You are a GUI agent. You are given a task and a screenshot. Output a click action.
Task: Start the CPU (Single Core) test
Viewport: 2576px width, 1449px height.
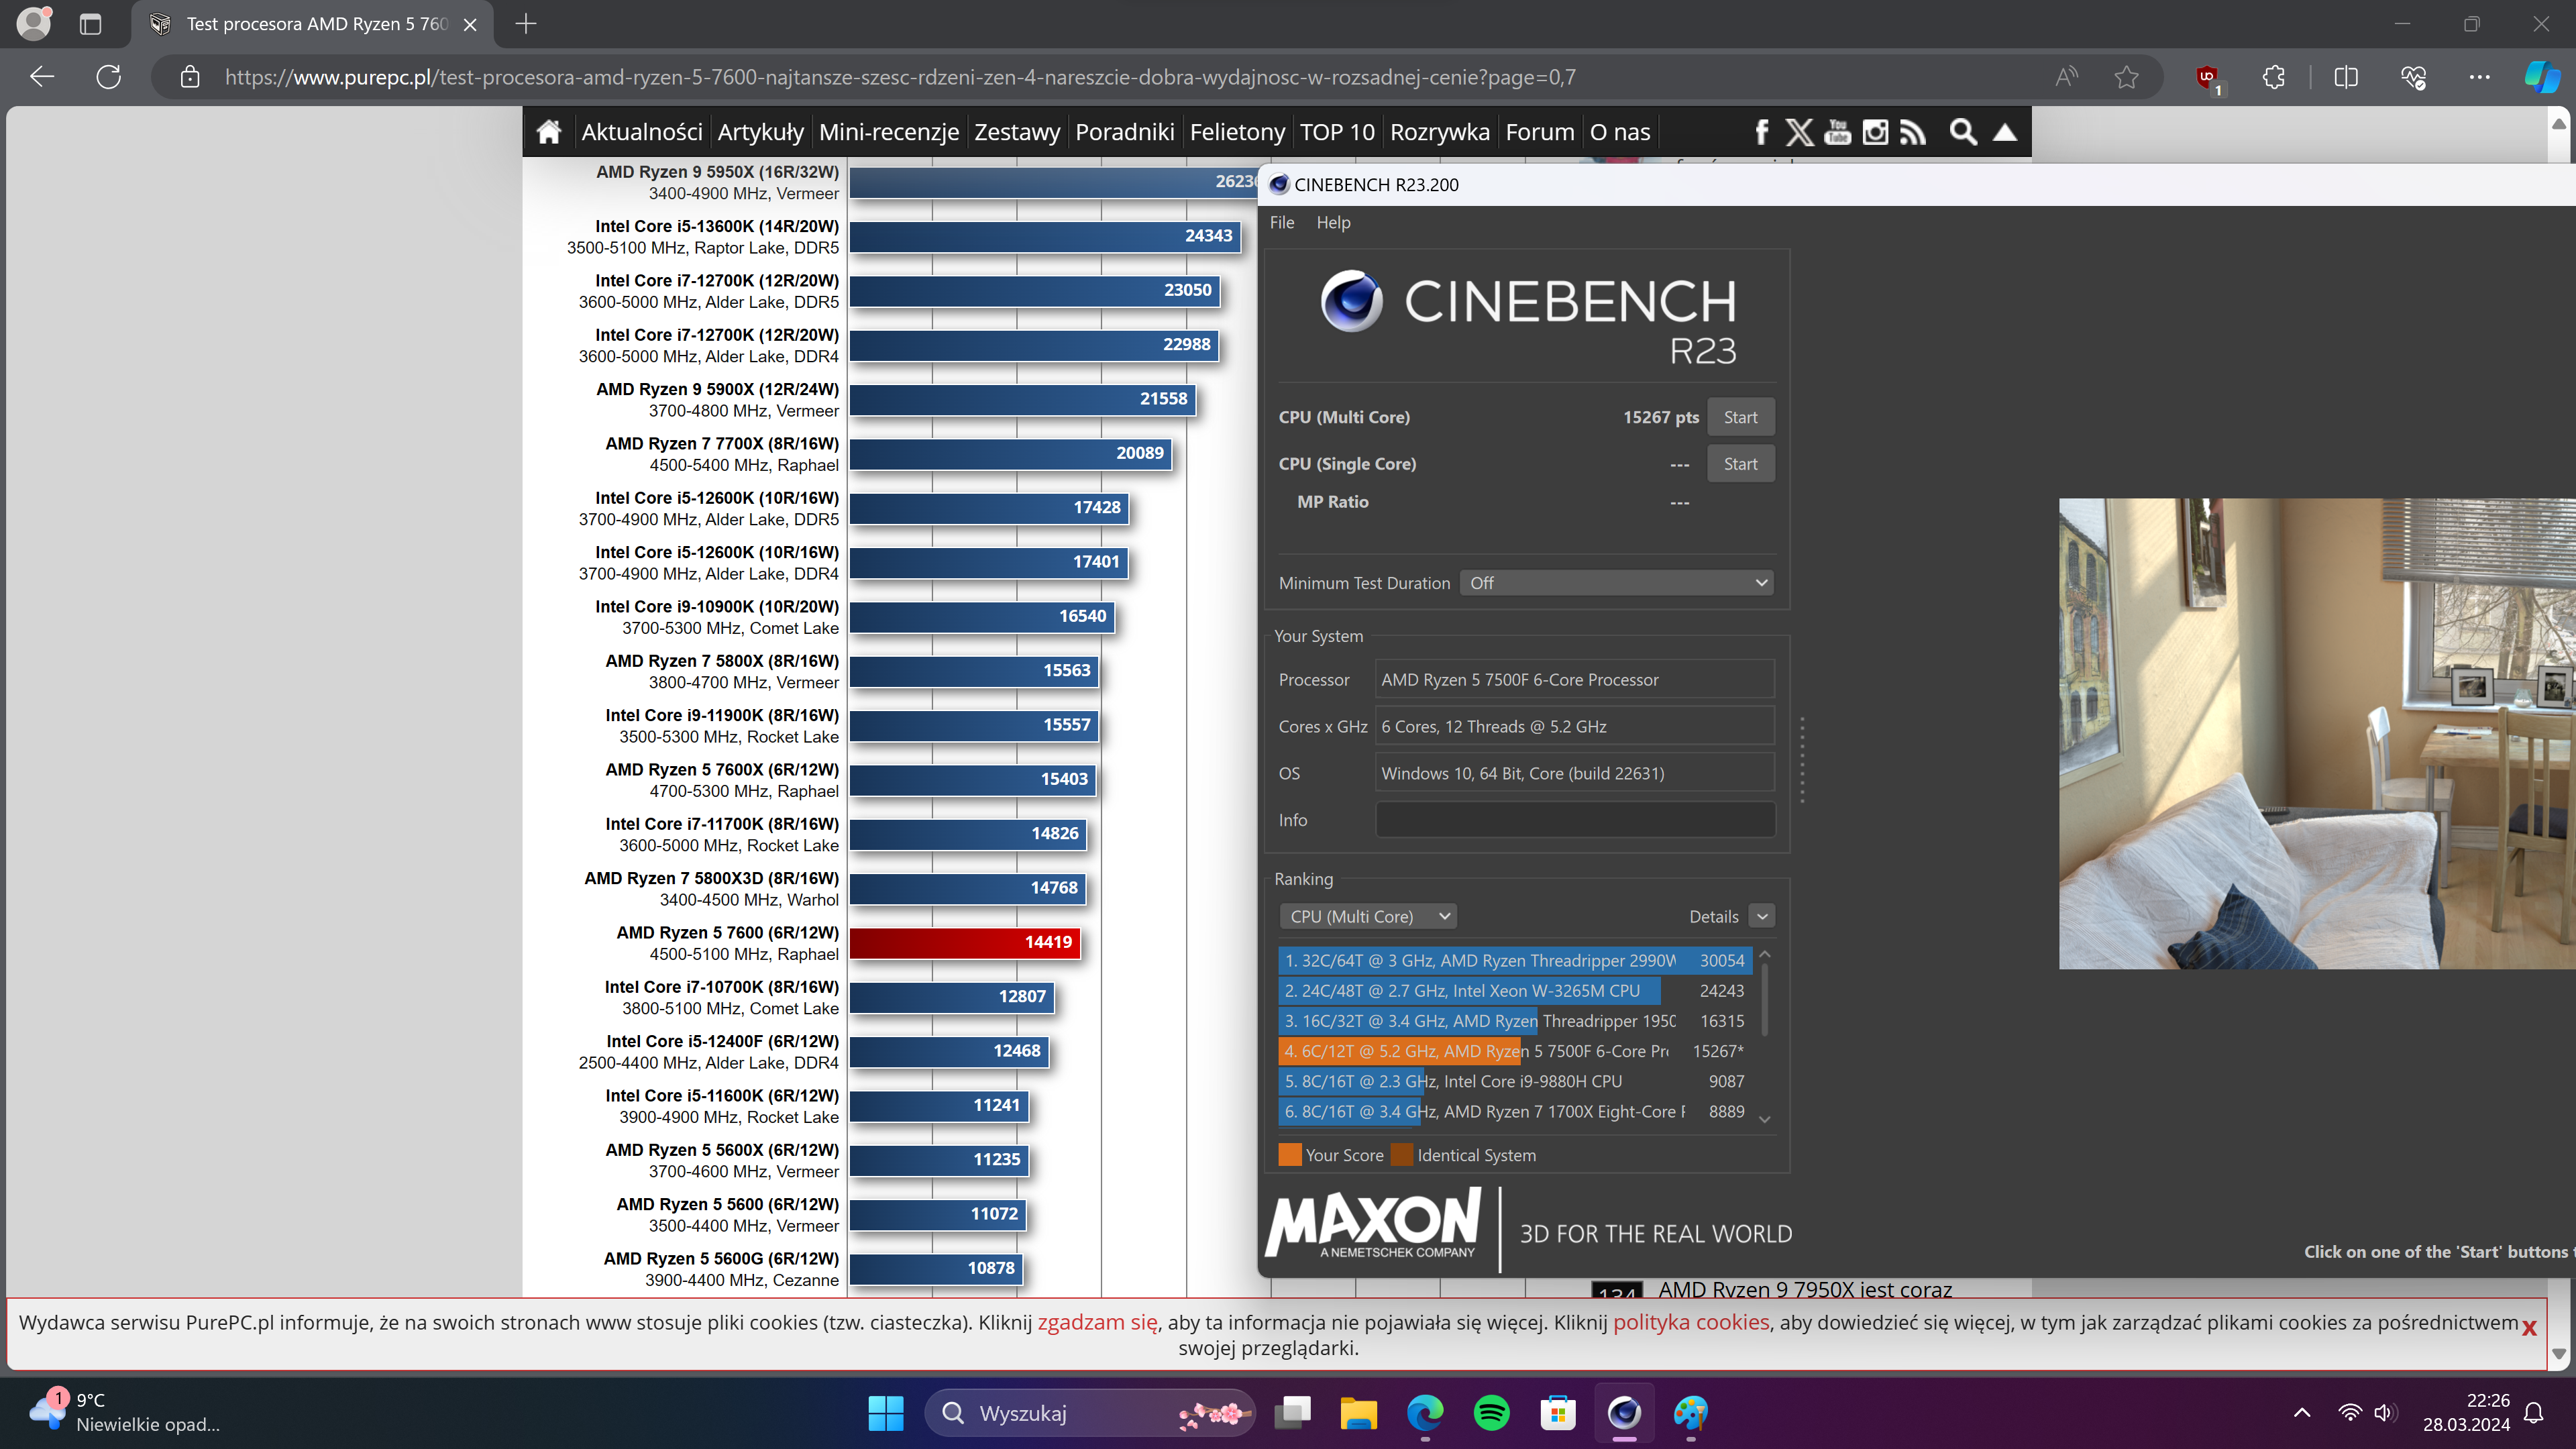(x=1740, y=464)
